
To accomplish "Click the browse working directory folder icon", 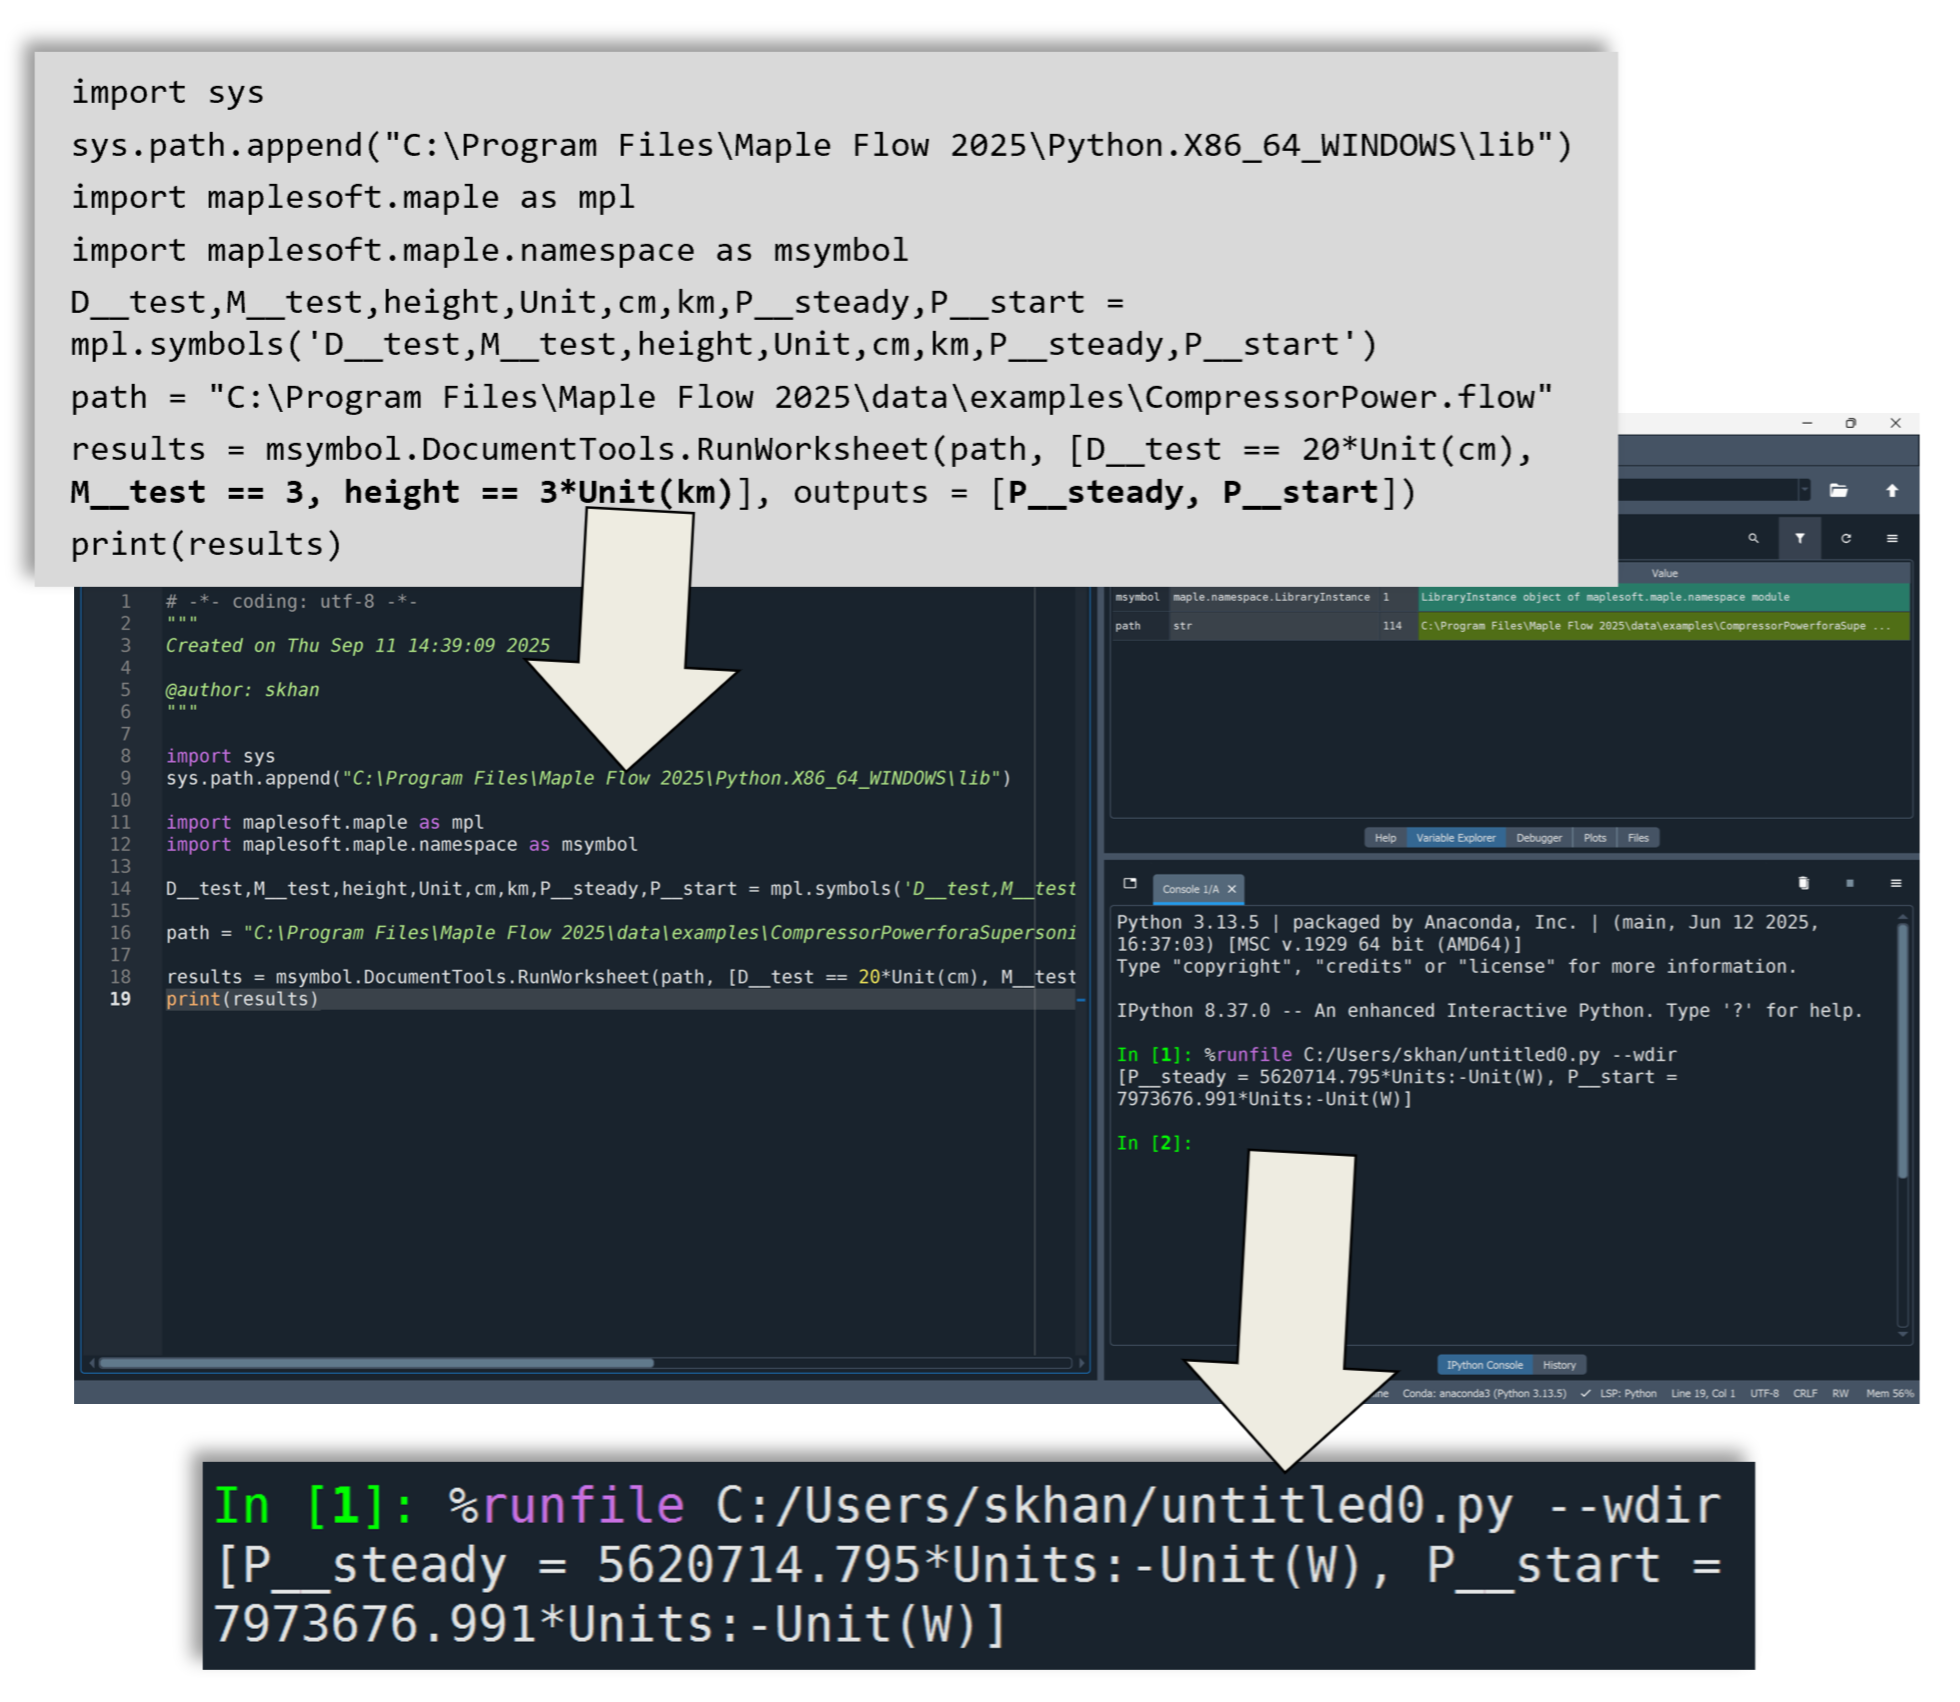I will (1838, 490).
